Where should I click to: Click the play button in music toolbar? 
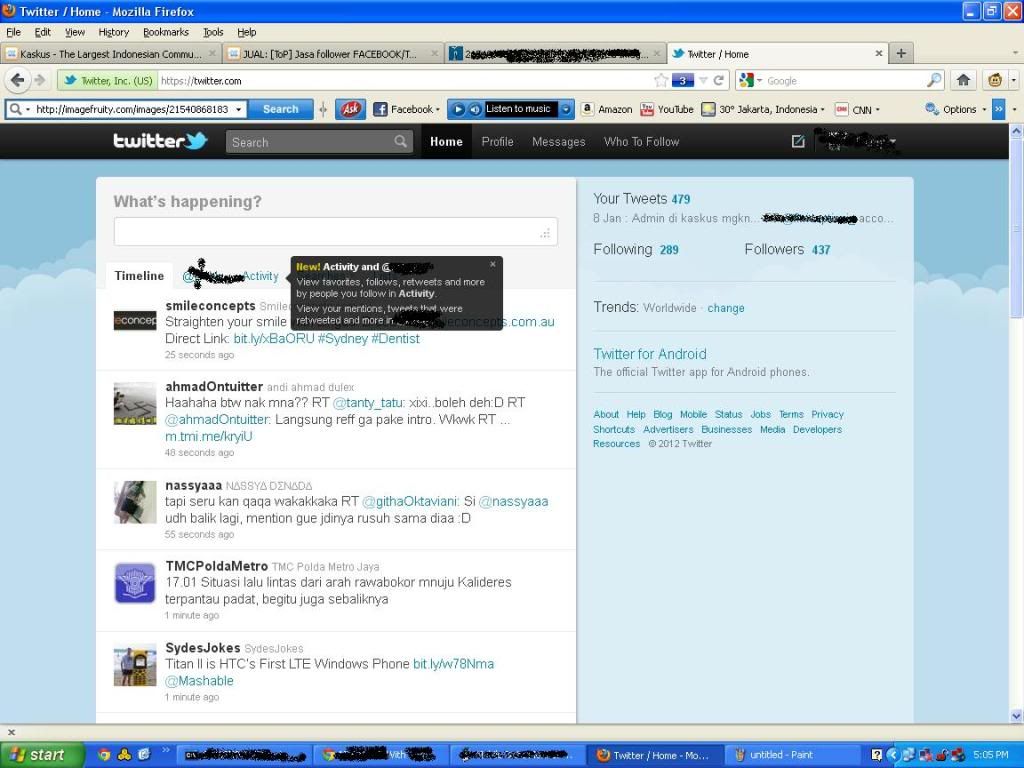458,109
